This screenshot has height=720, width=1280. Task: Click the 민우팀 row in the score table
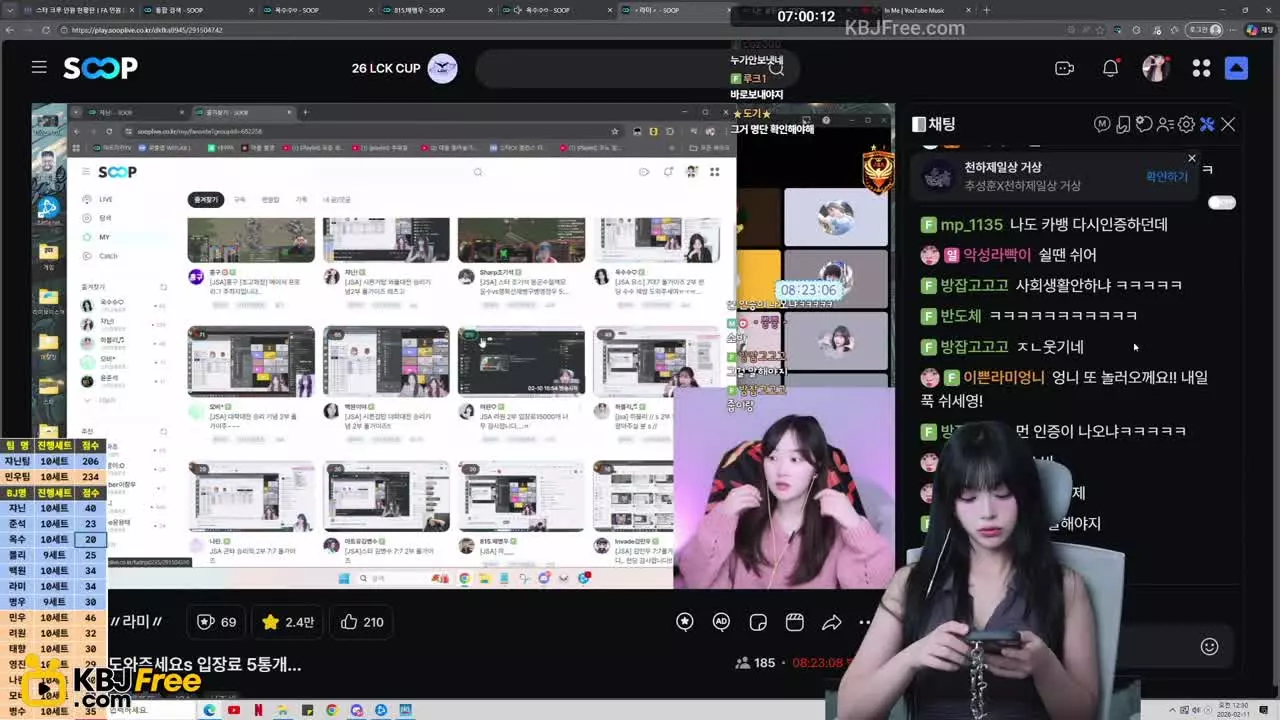[x=54, y=477]
